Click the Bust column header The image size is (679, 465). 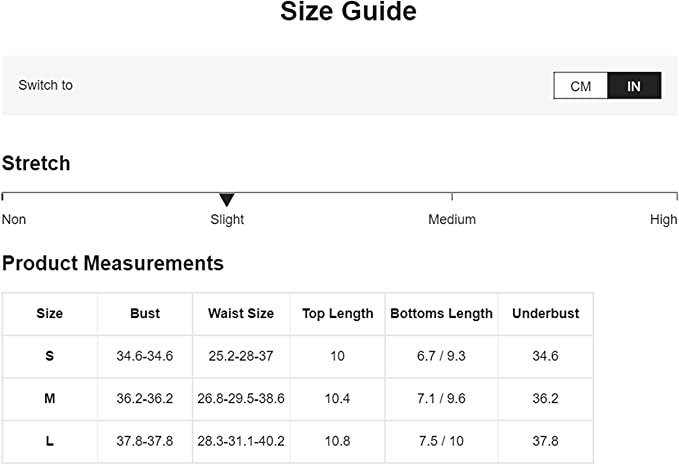tap(145, 313)
